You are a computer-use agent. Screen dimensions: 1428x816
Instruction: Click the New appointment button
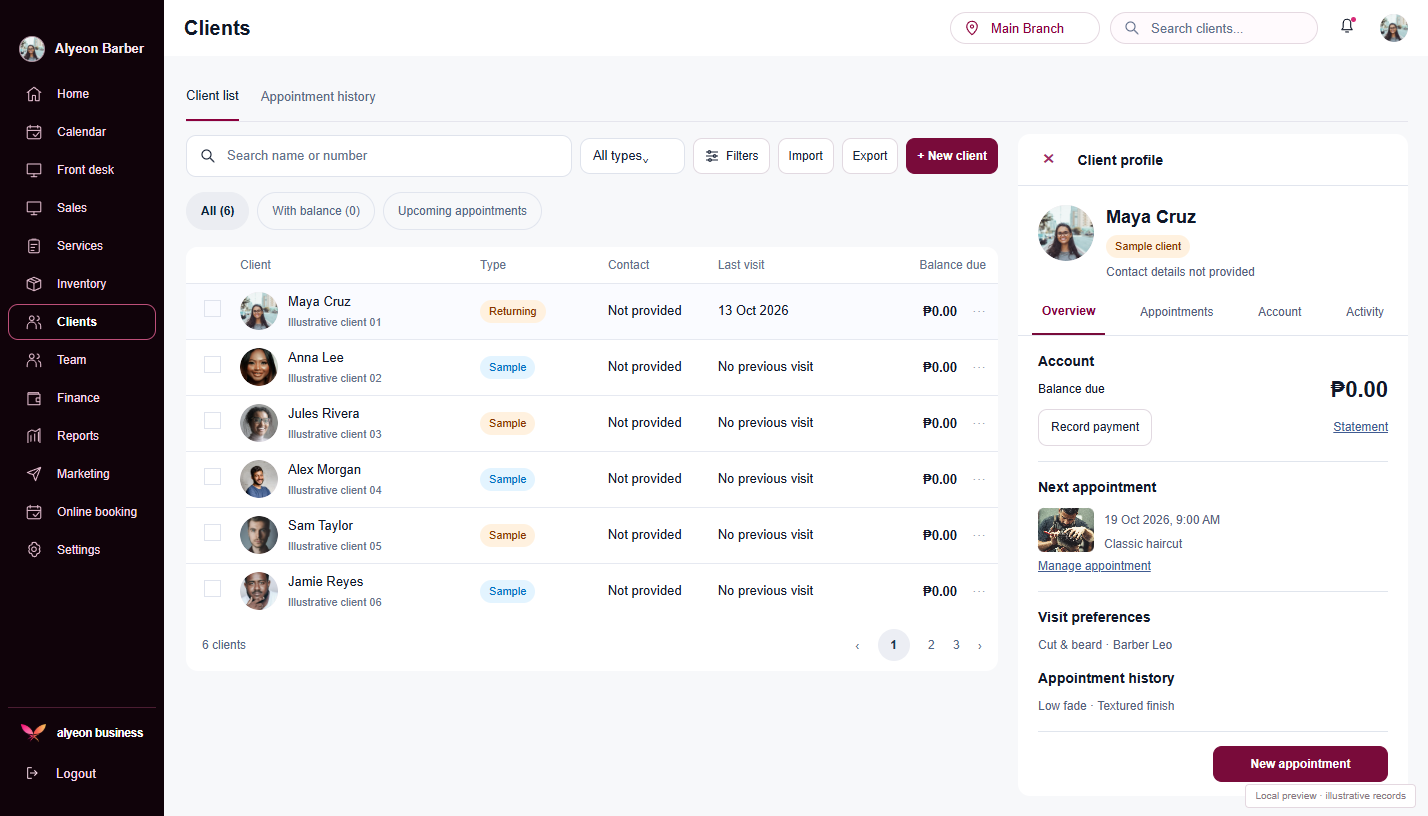pos(1300,764)
